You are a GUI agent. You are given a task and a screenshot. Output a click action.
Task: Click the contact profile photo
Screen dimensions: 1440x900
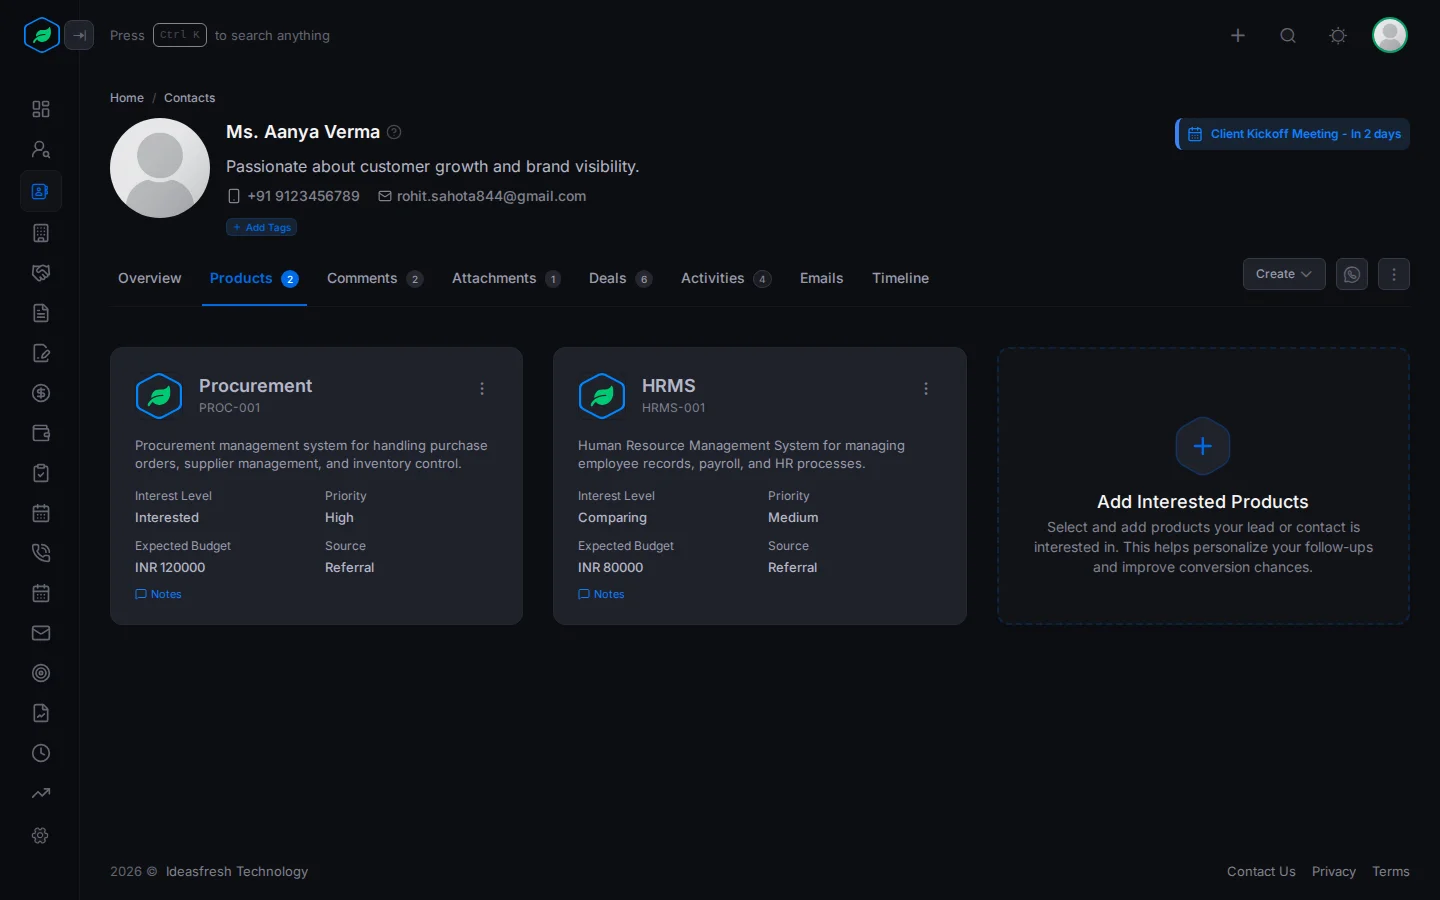pyautogui.click(x=160, y=168)
